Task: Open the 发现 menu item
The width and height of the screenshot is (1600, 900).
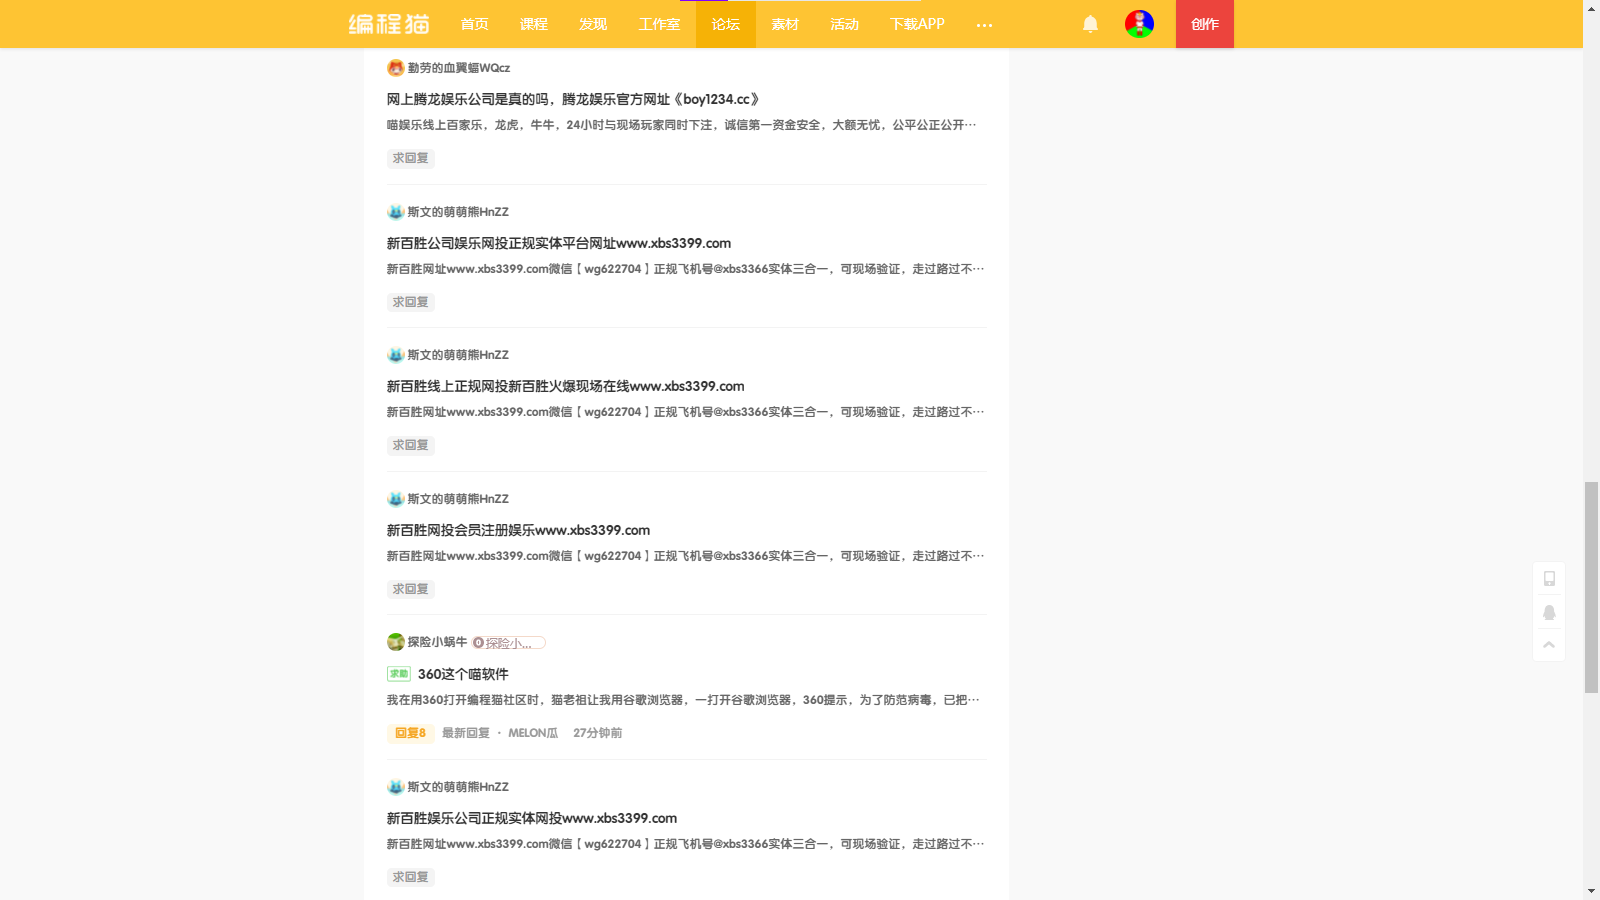Action: pos(593,24)
